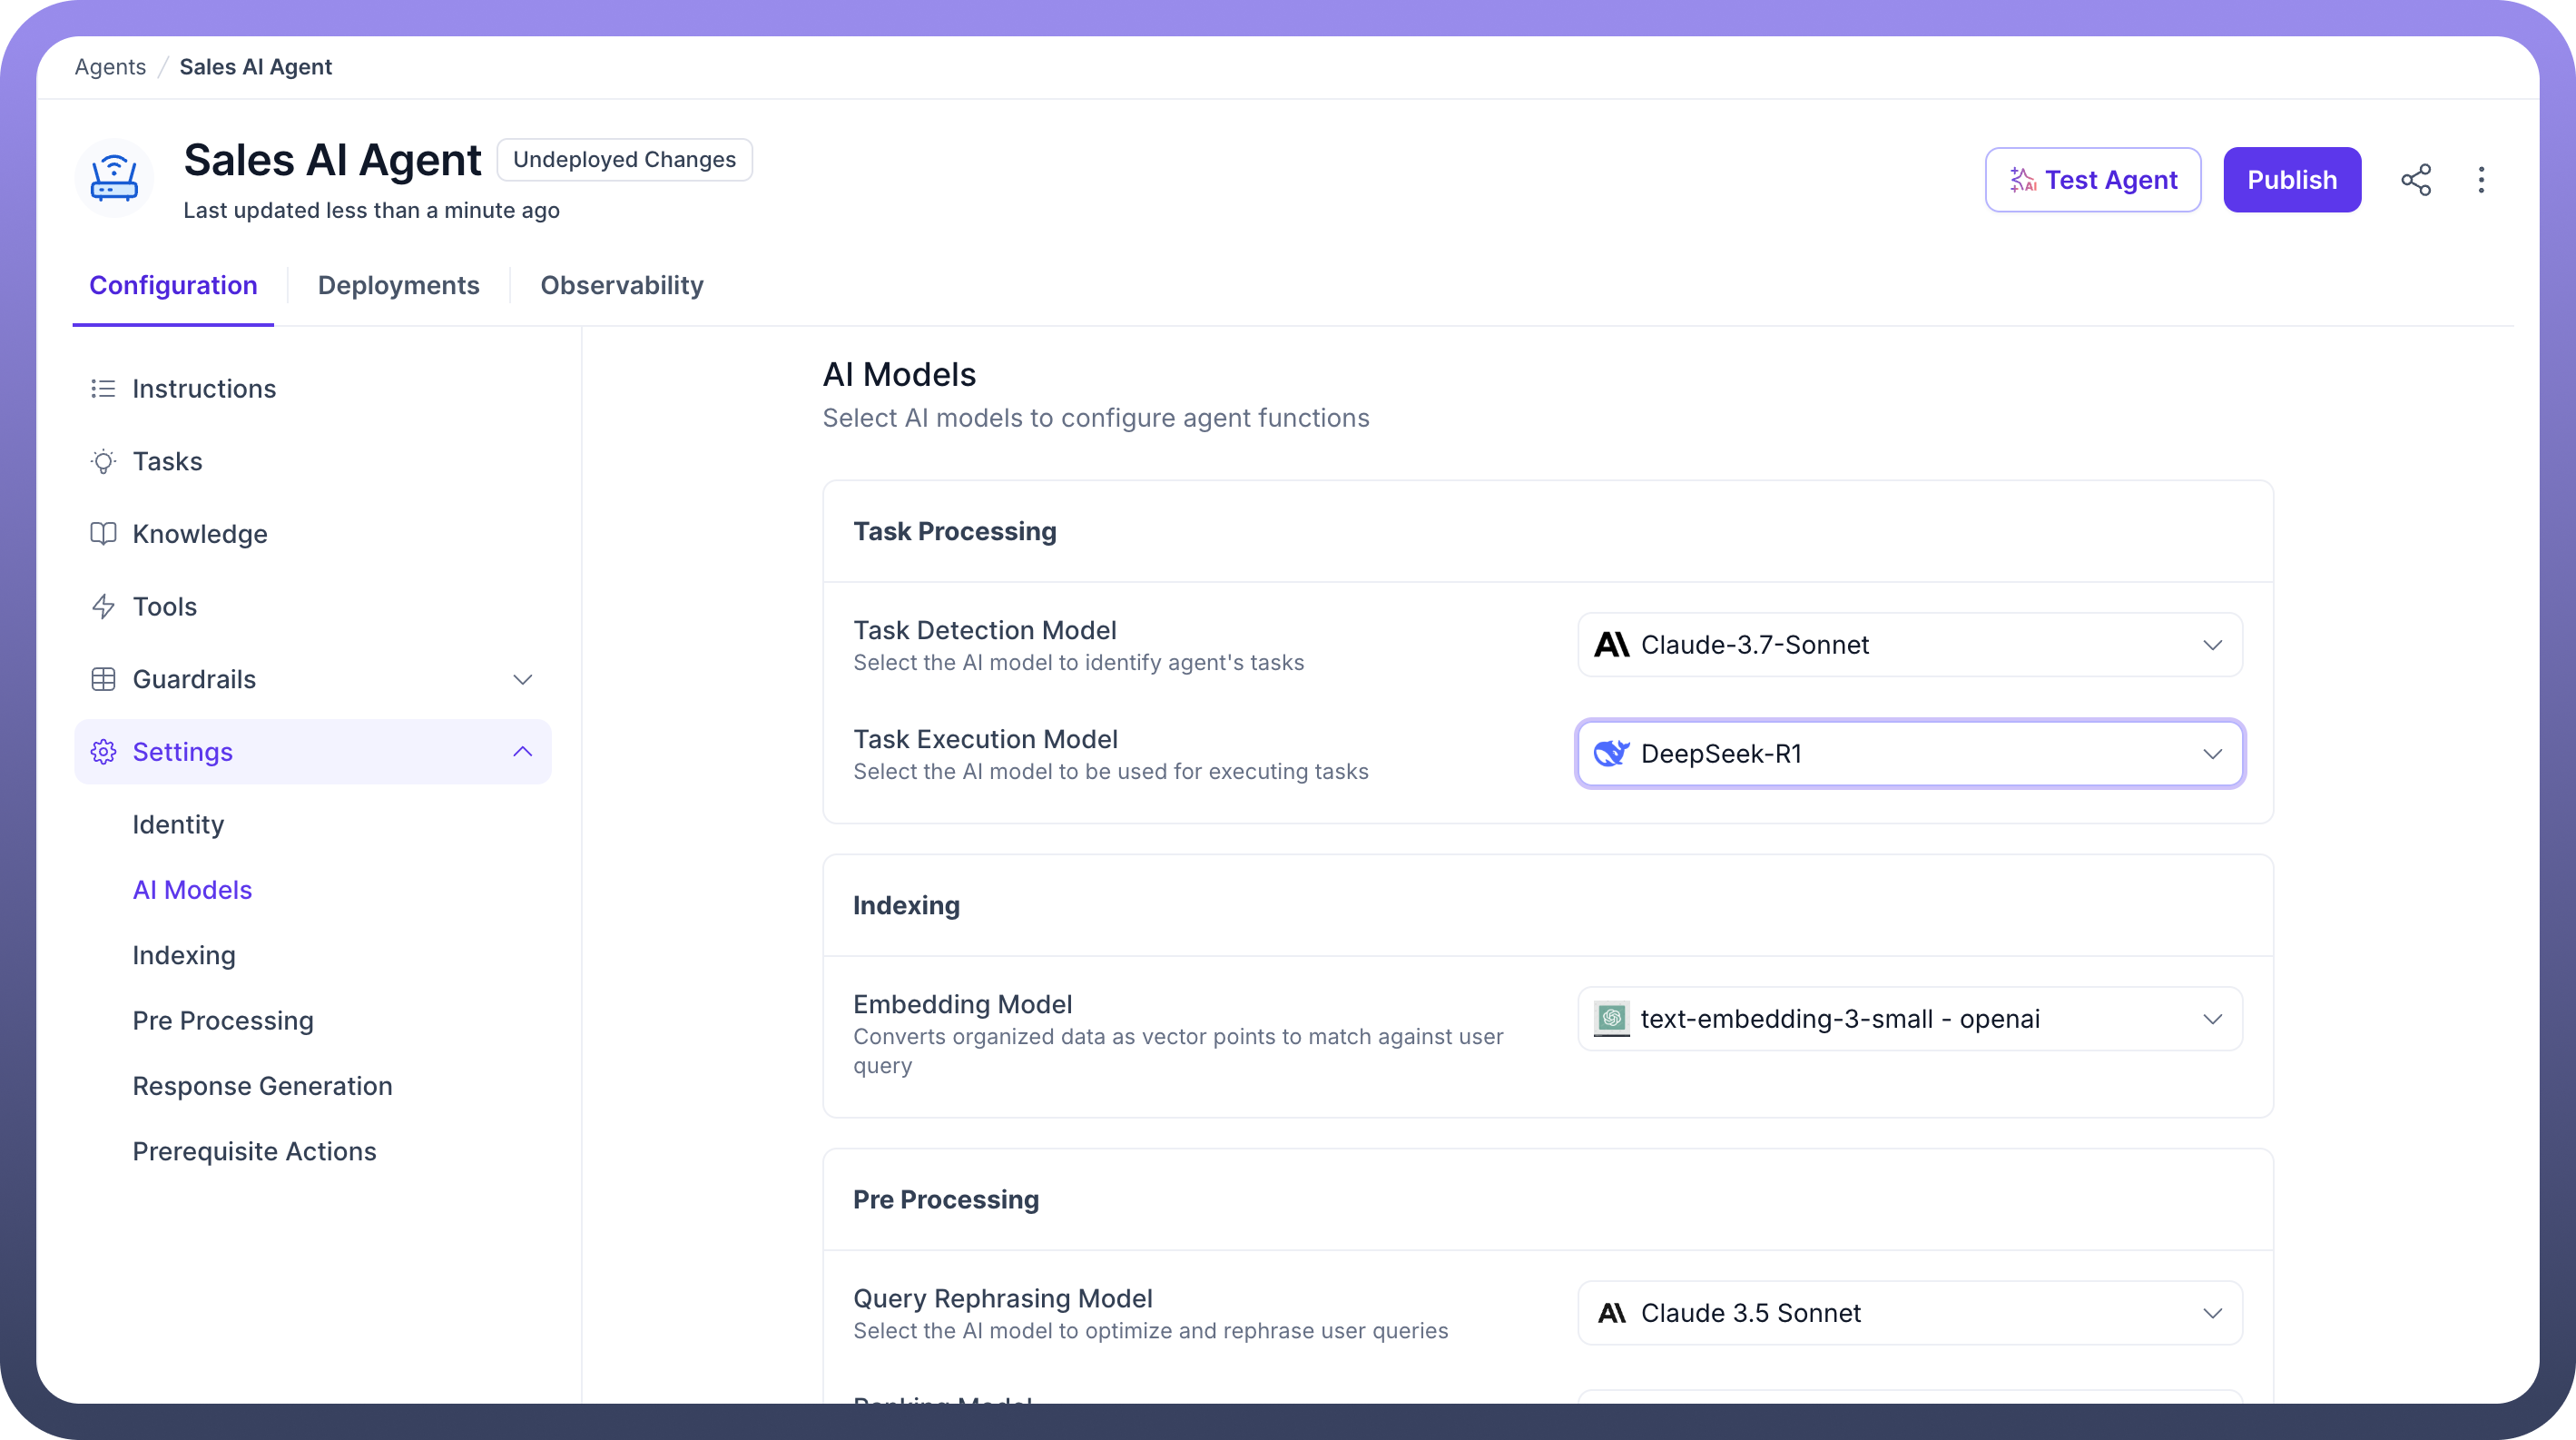This screenshot has height=1440, width=2576.
Task: Click the Test Agent button
Action: click(x=2092, y=180)
